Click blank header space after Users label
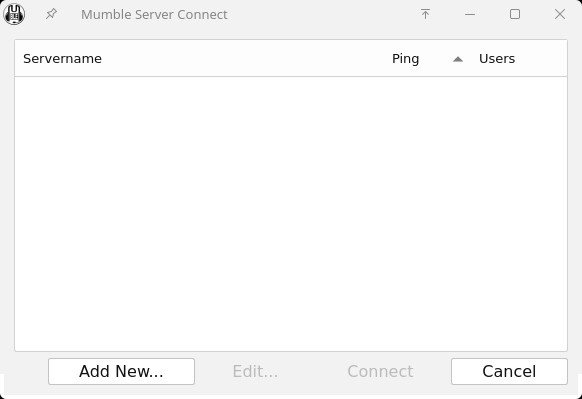Image resolution: width=582 pixels, height=399 pixels. 540,59
